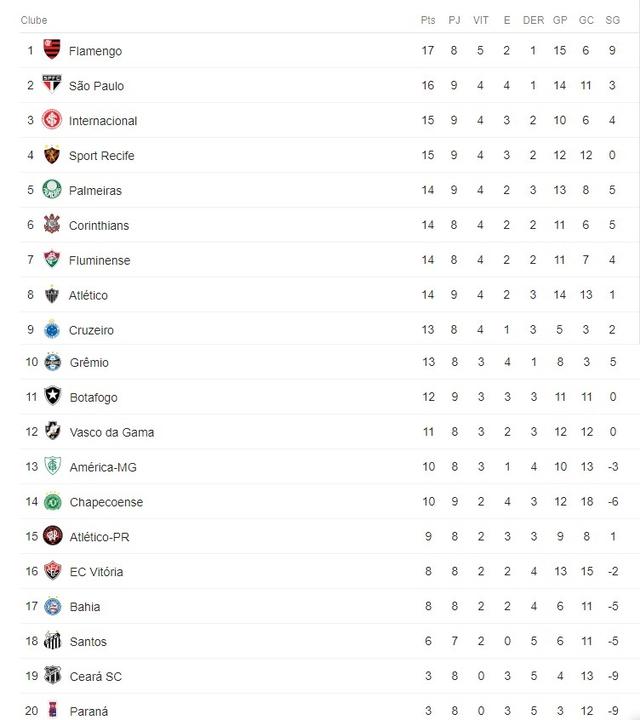Select the EC Vitória team name
The height and width of the screenshot is (720, 640).
pyautogui.click(x=96, y=572)
